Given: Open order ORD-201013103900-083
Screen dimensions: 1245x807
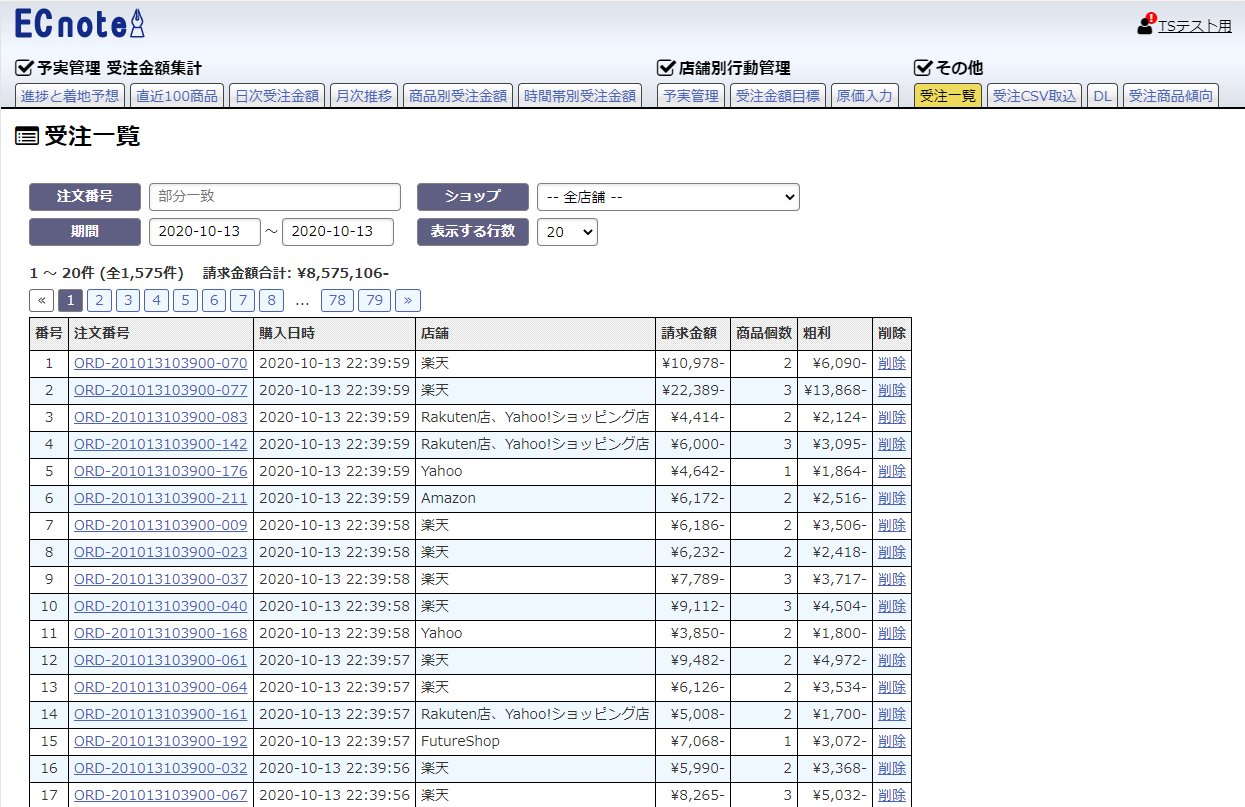Looking at the screenshot, I should [160, 417].
